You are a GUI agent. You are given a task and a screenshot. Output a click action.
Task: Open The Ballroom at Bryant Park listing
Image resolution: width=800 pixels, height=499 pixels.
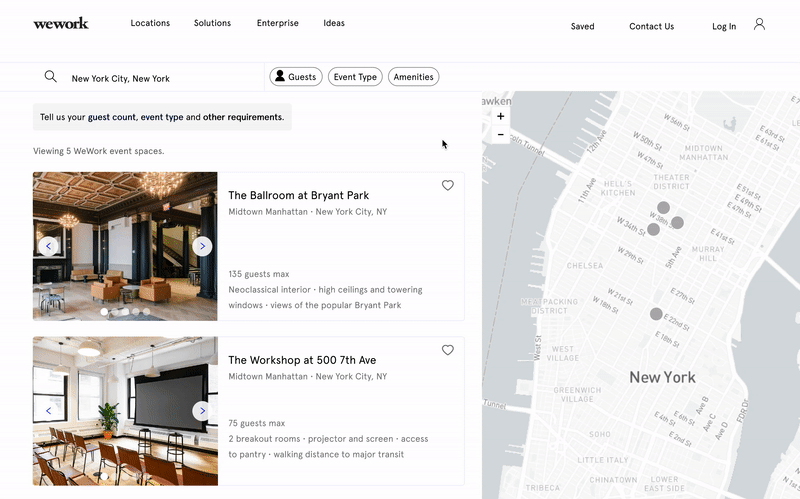point(298,195)
